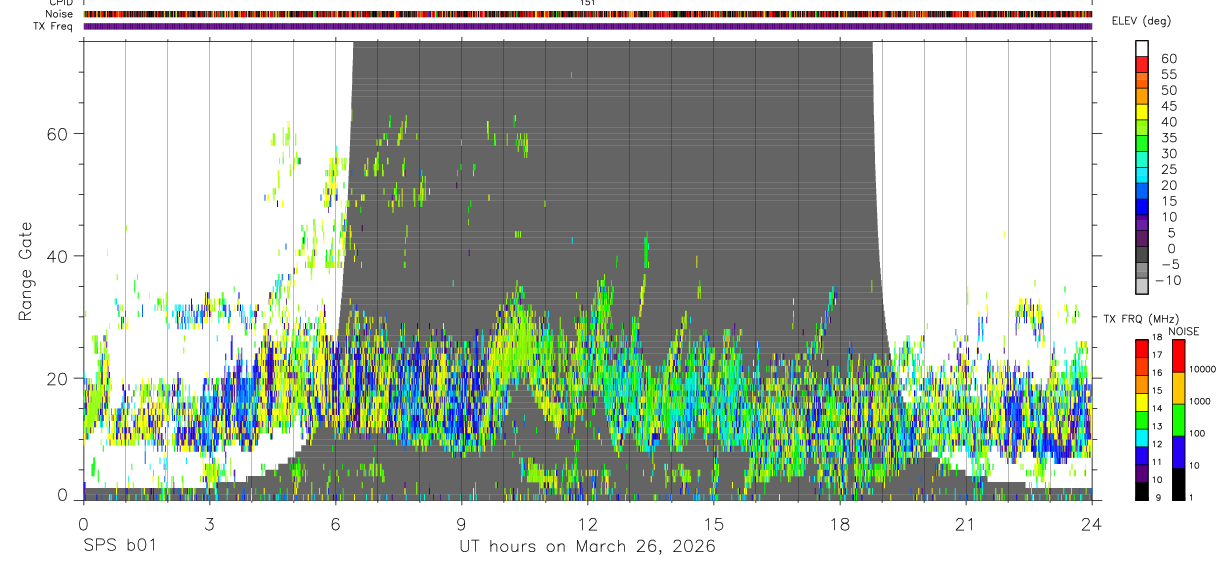Click the ELEV legend value 25
The height and width of the screenshot is (567, 1228).
(1169, 169)
